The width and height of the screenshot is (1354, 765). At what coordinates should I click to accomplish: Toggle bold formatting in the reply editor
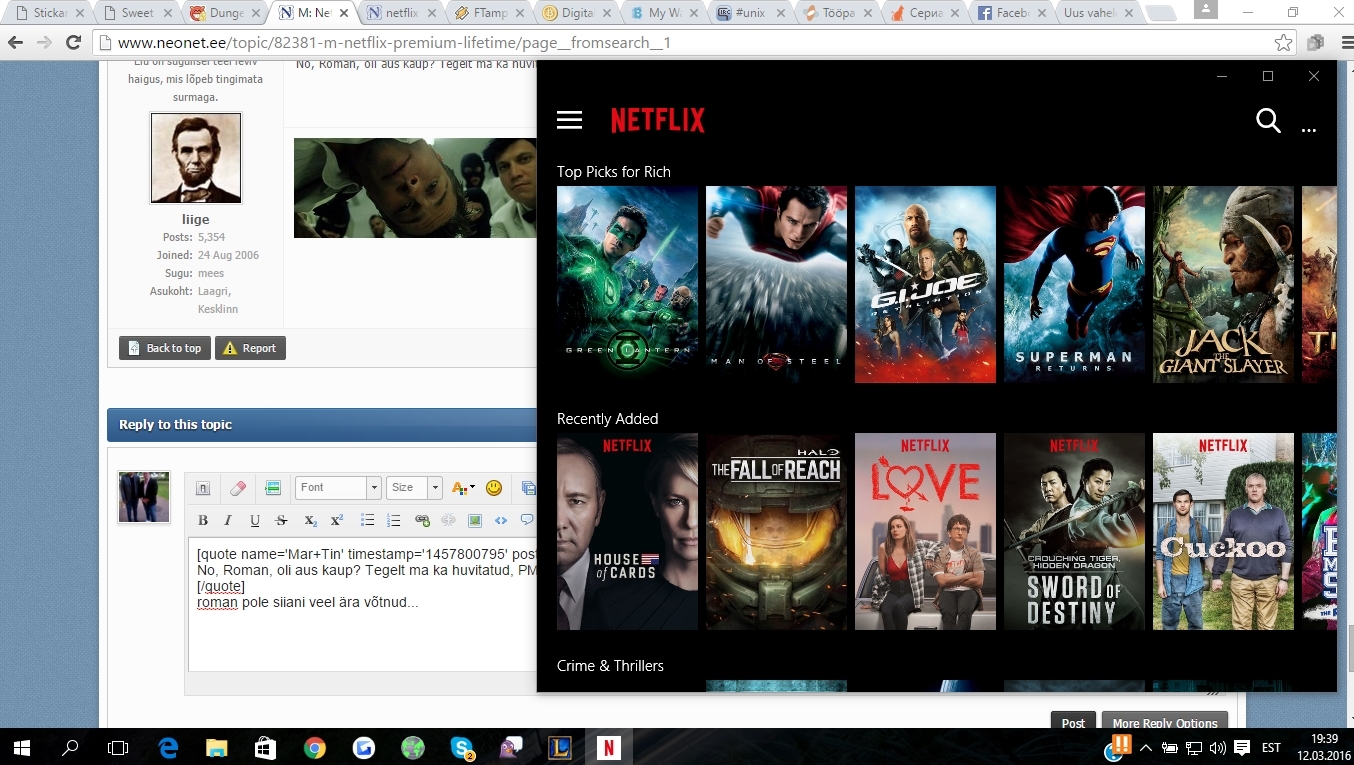pos(203,520)
